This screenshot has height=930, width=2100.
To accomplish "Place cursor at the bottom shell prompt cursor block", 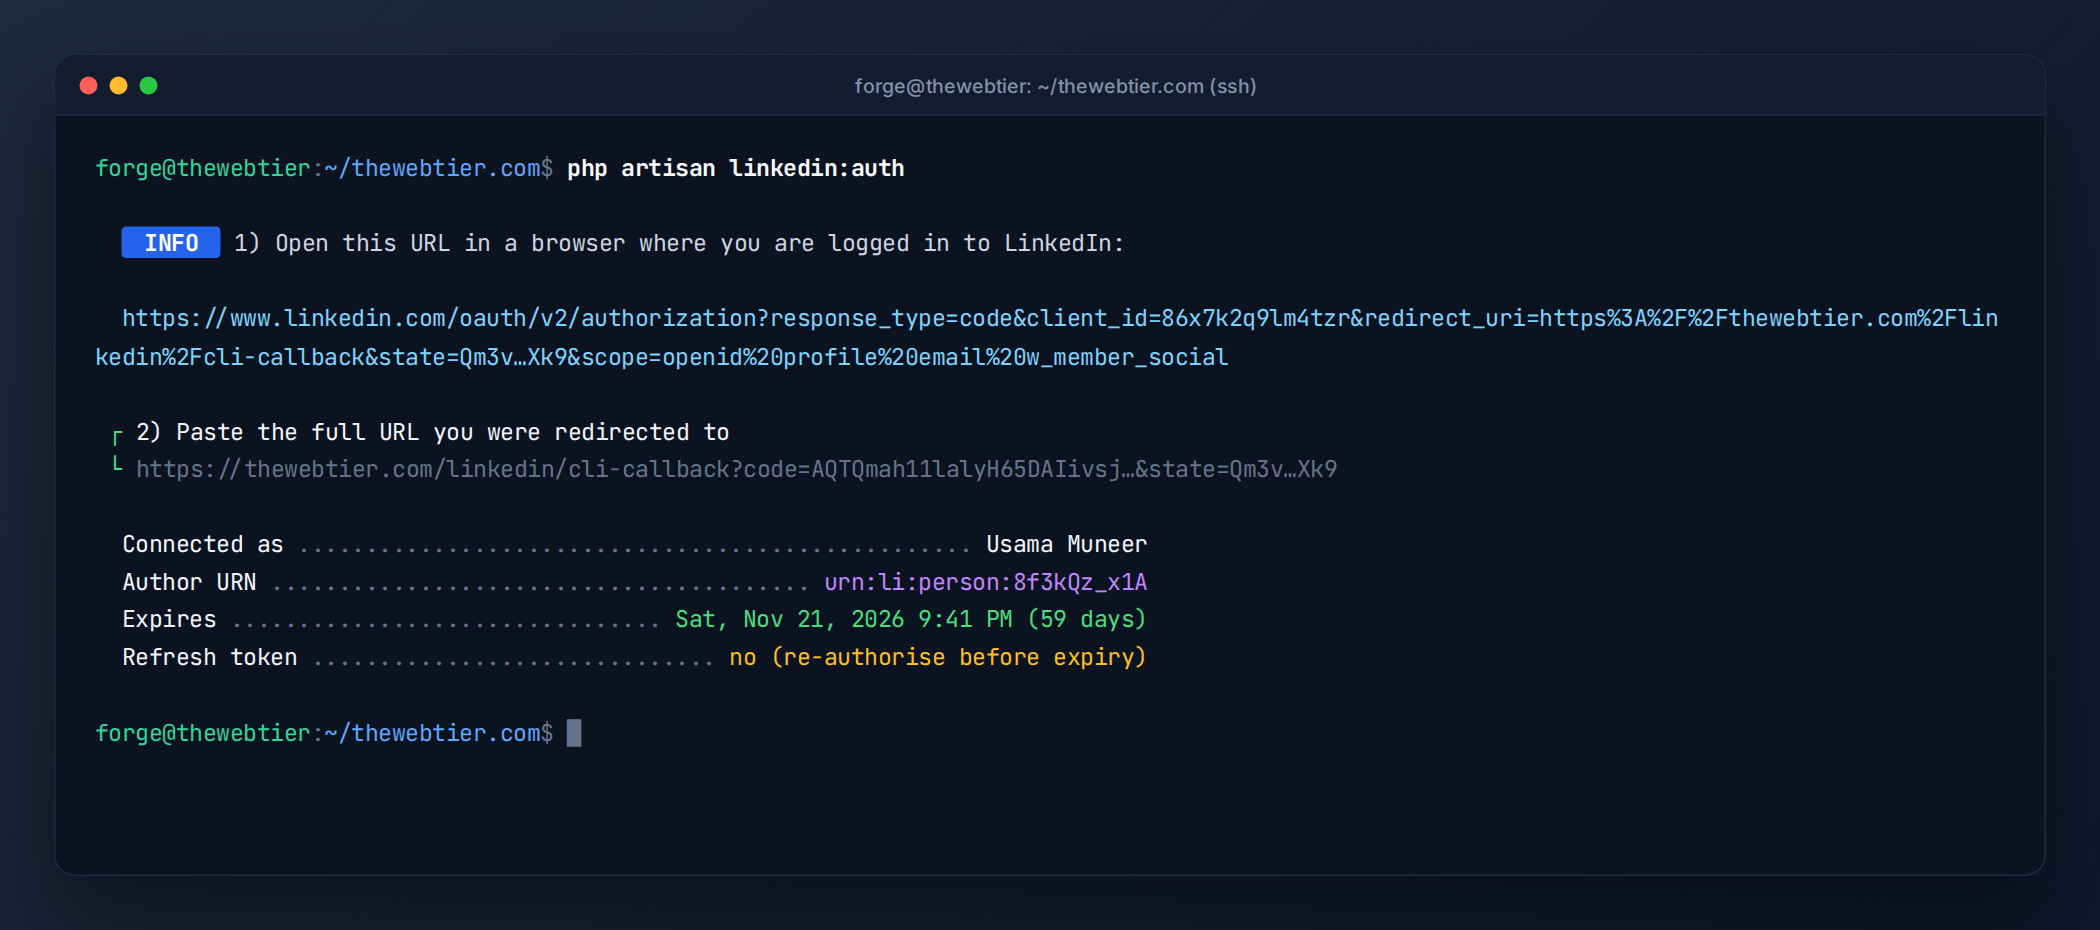I will pyautogui.click(x=574, y=733).
